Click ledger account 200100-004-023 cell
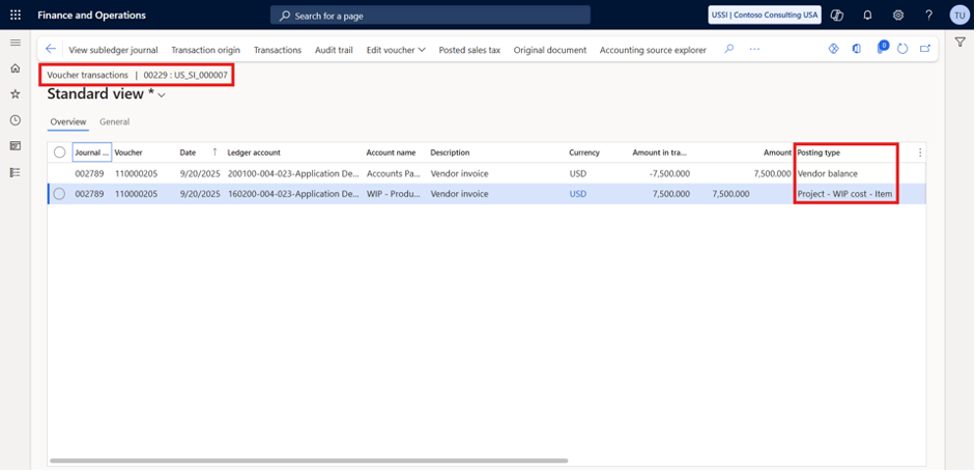This screenshot has width=977, height=472. point(293,174)
